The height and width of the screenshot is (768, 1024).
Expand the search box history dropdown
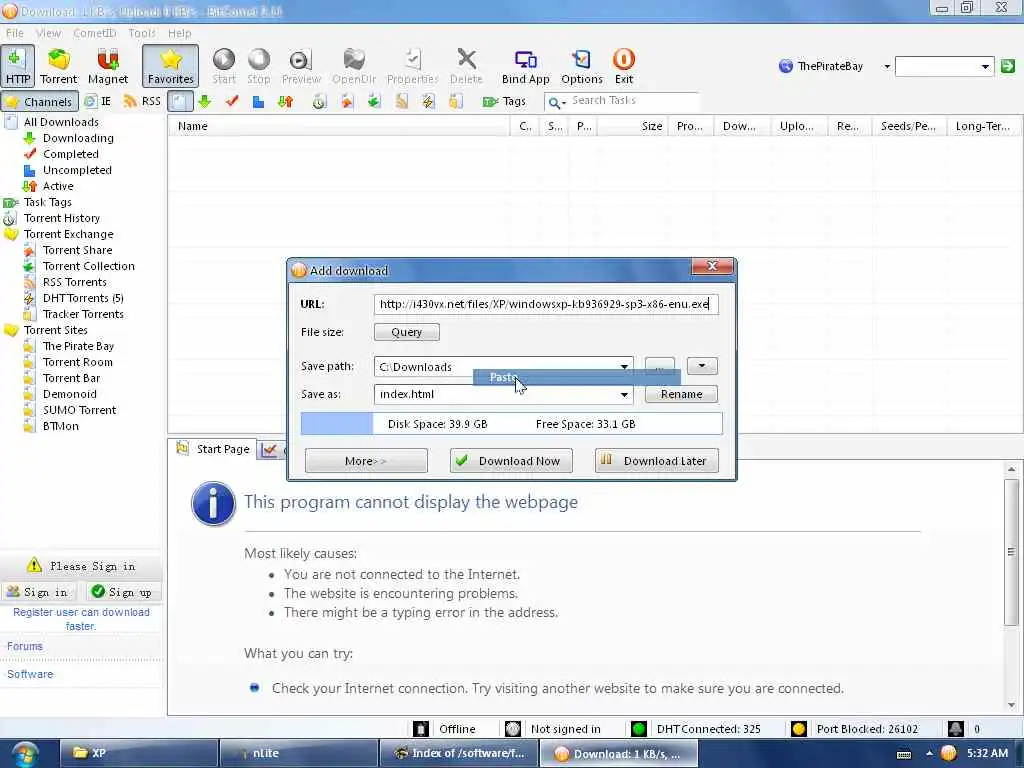click(984, 66)
